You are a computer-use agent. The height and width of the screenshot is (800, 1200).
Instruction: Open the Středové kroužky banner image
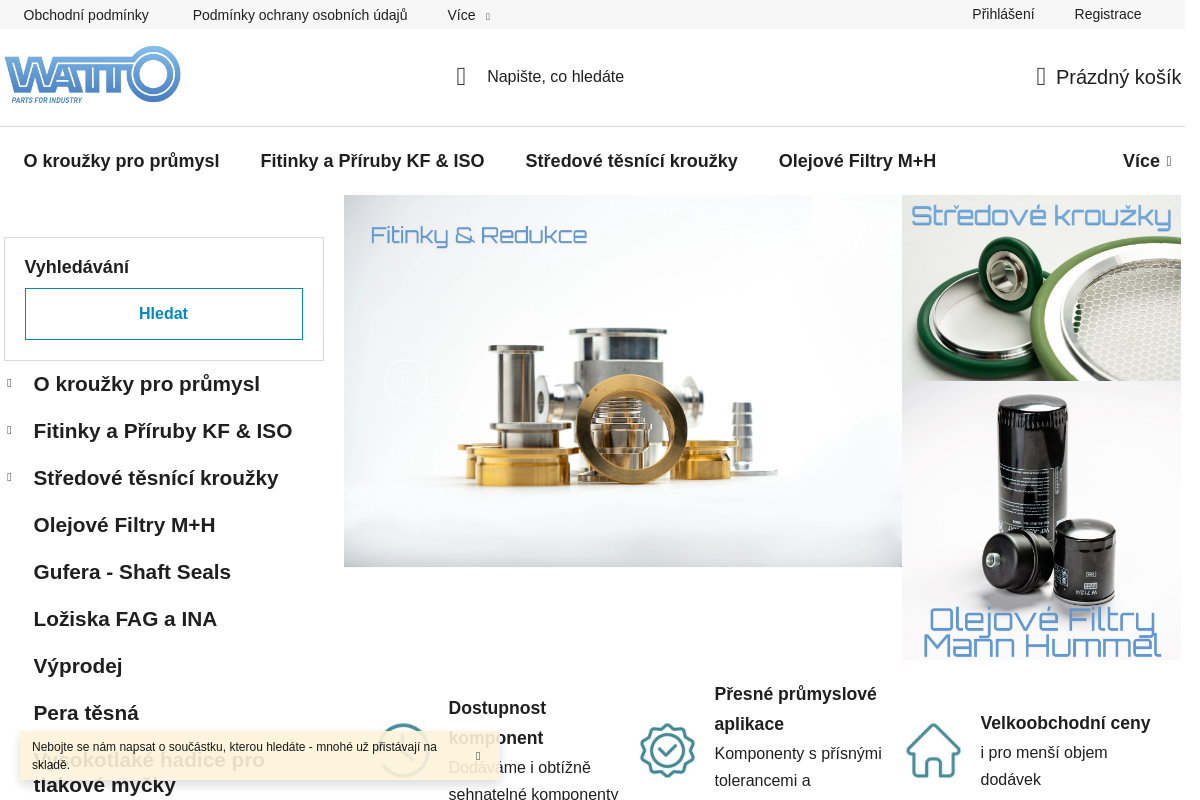1041,288
